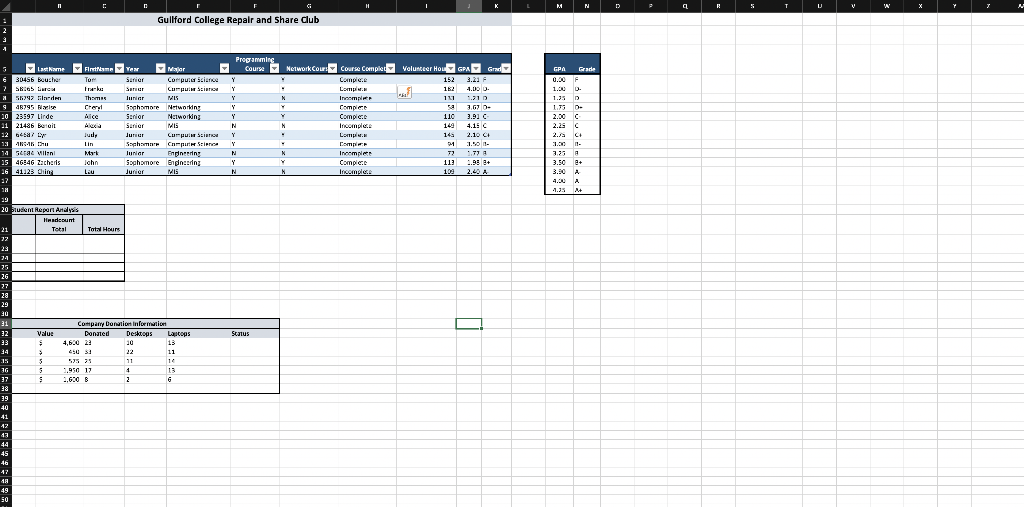Viewport: 1024px width, 507px height.
Task: Open the LastName column filter dropdown
Action: [x=77, y=69]
